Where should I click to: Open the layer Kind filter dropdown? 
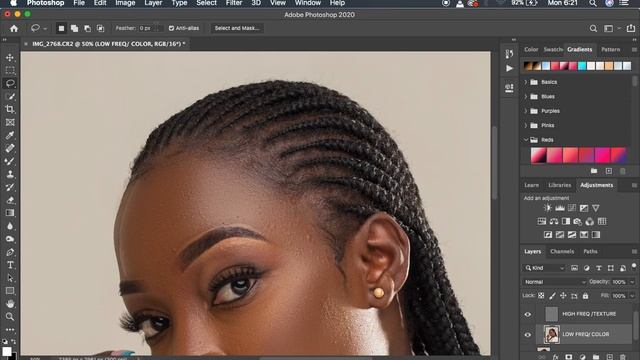[x=545, y=268]
